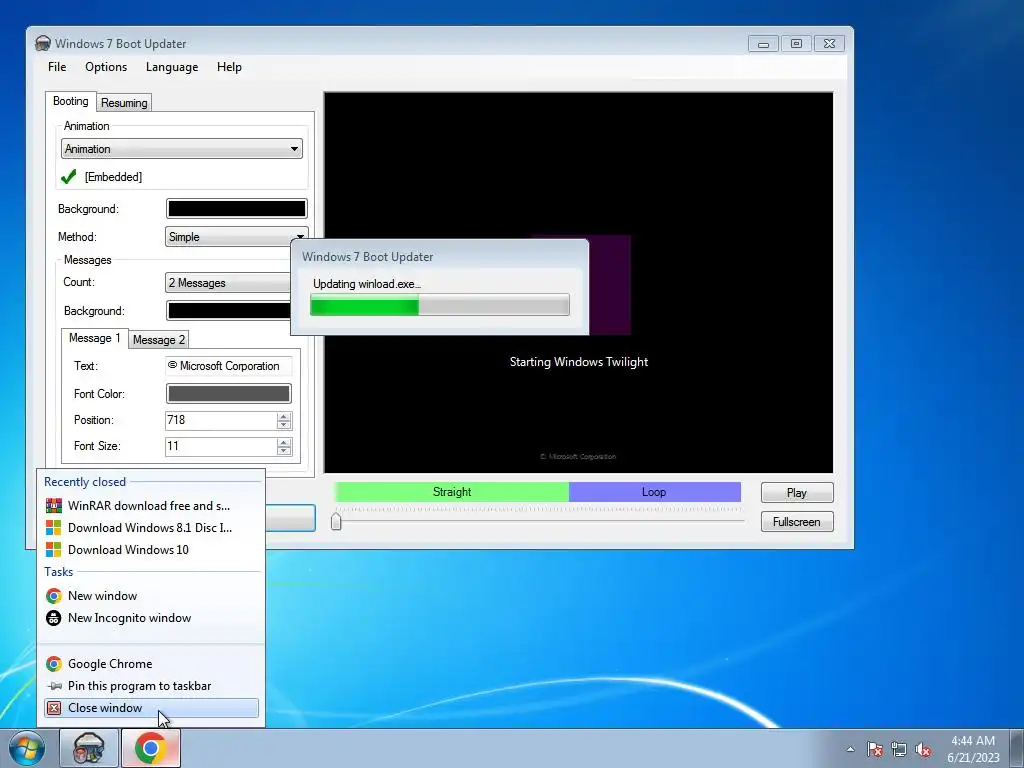The height and width of the screenshot is (768, 1024).
Task: Open the File menu
Action: 57,67
